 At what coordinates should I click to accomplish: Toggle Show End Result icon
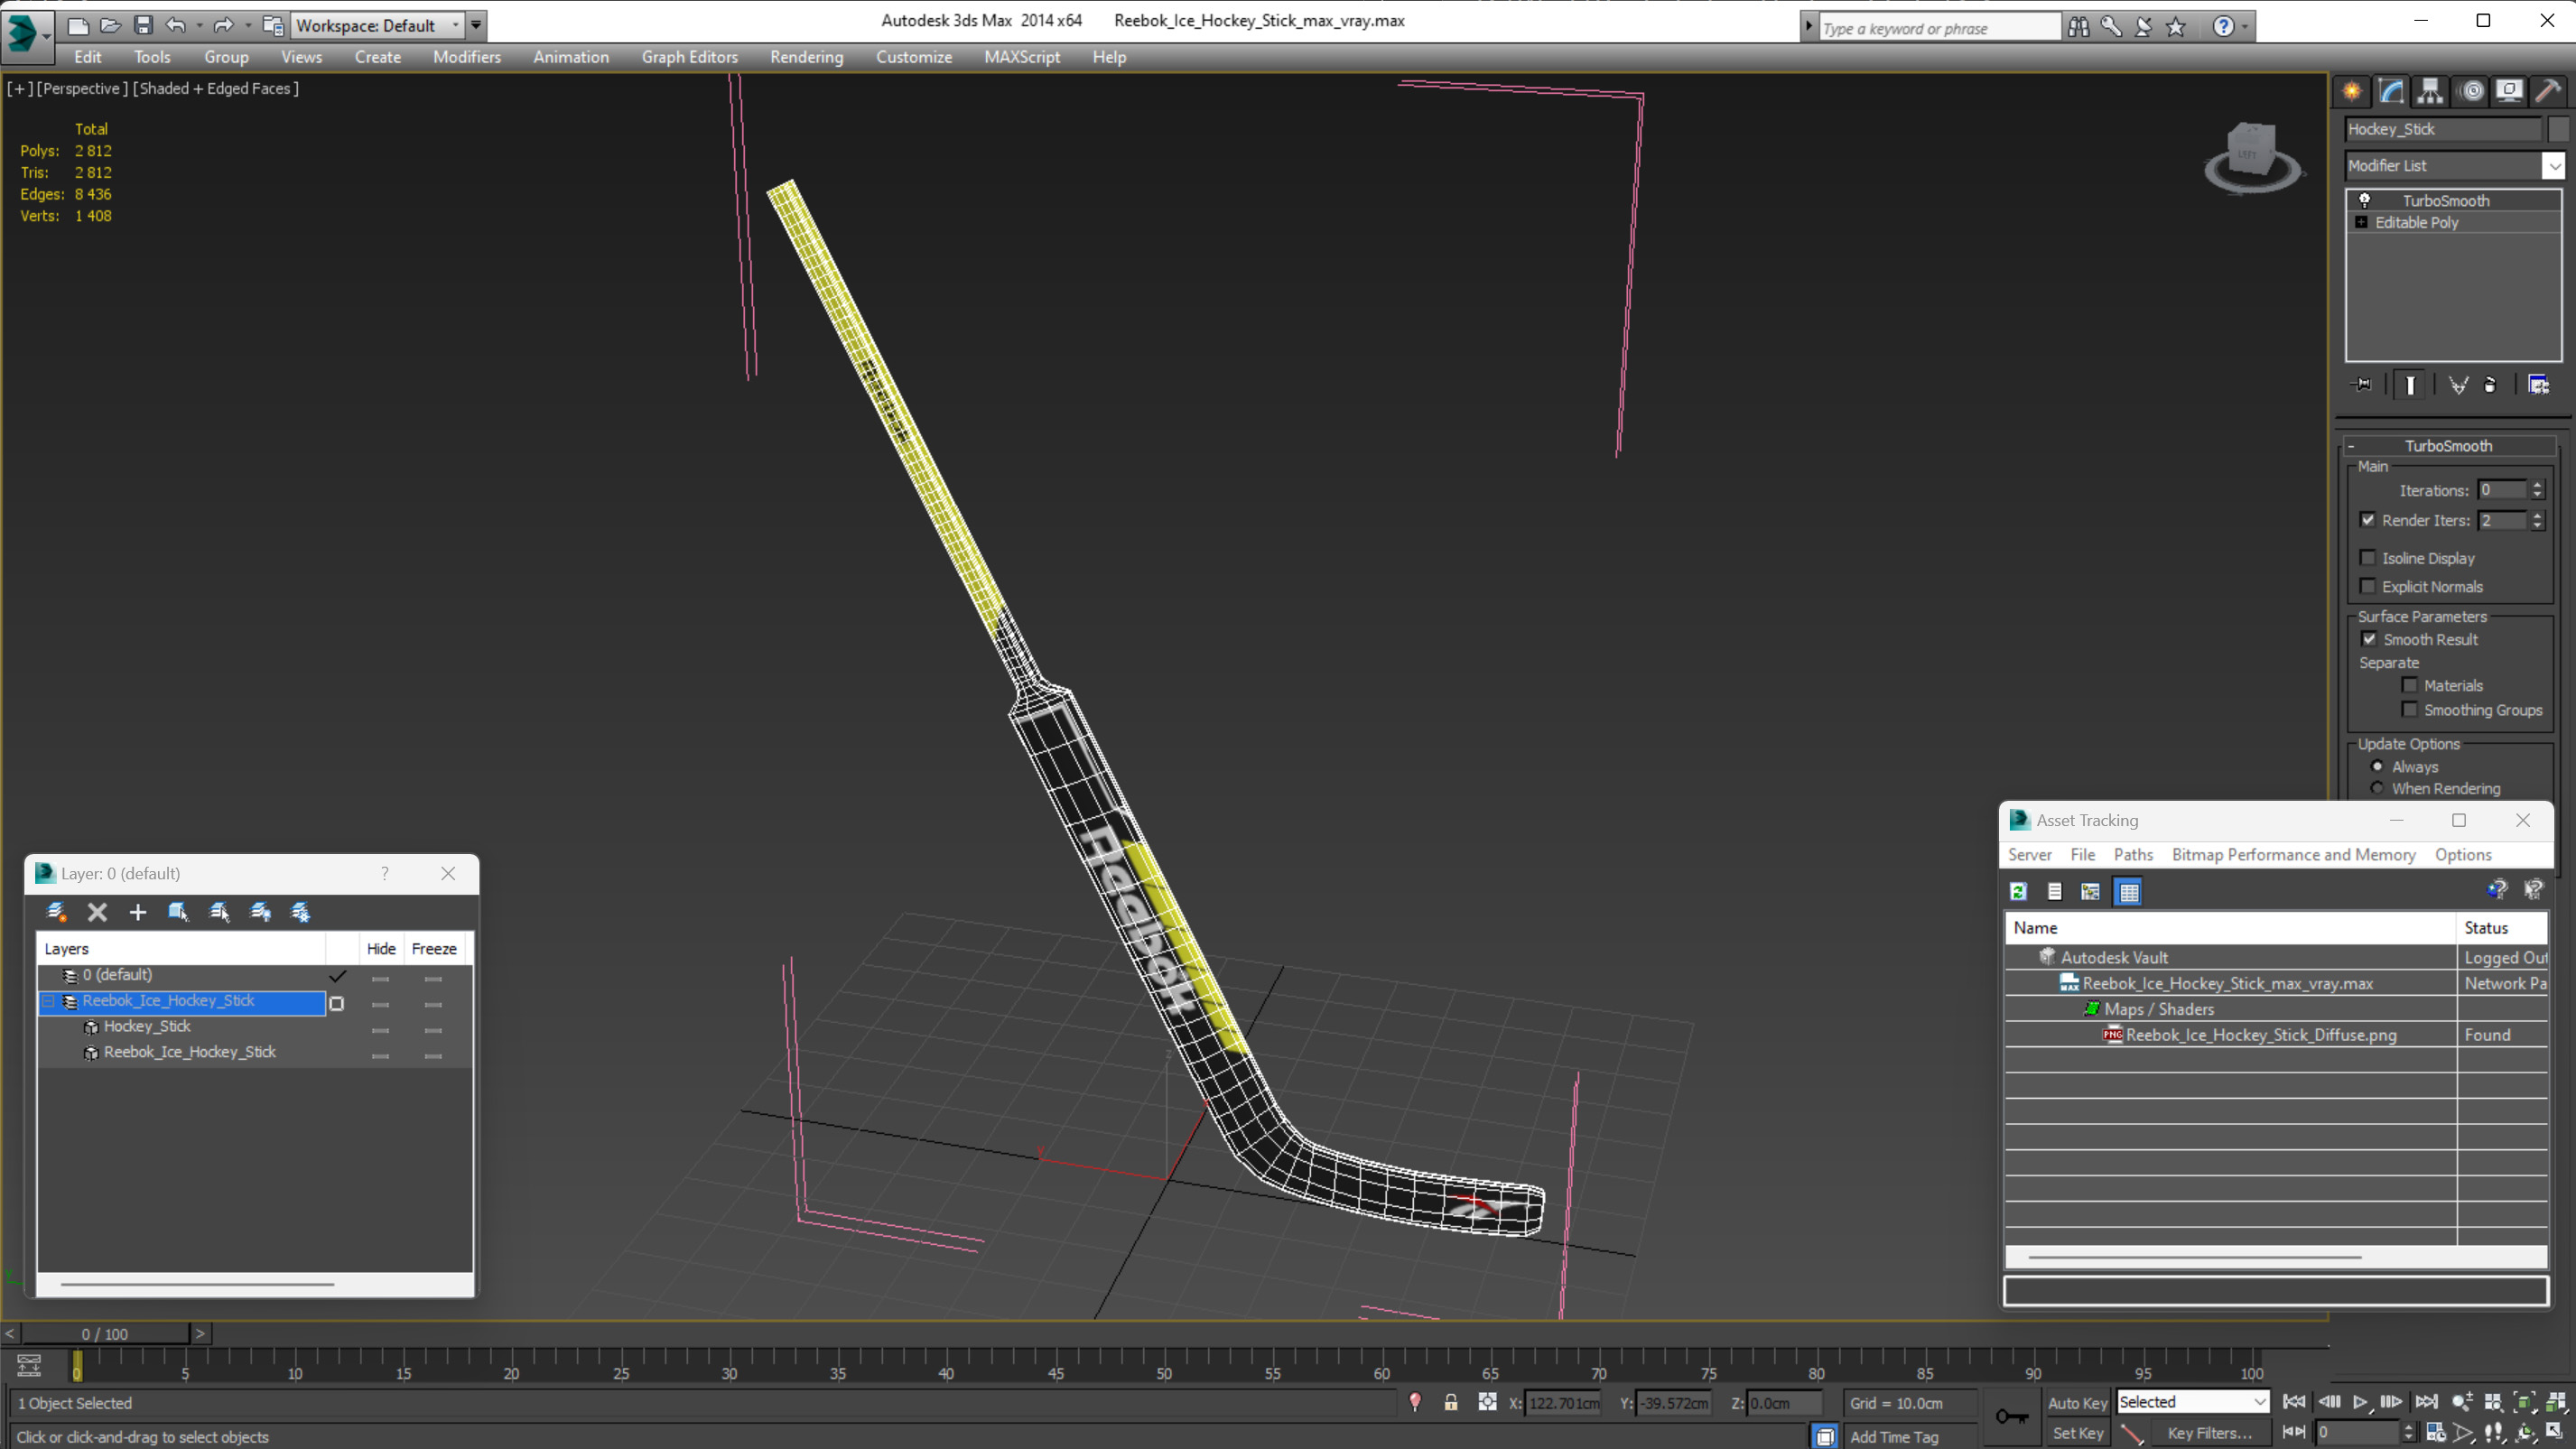pyautogui.click(x=2410, y=385)
